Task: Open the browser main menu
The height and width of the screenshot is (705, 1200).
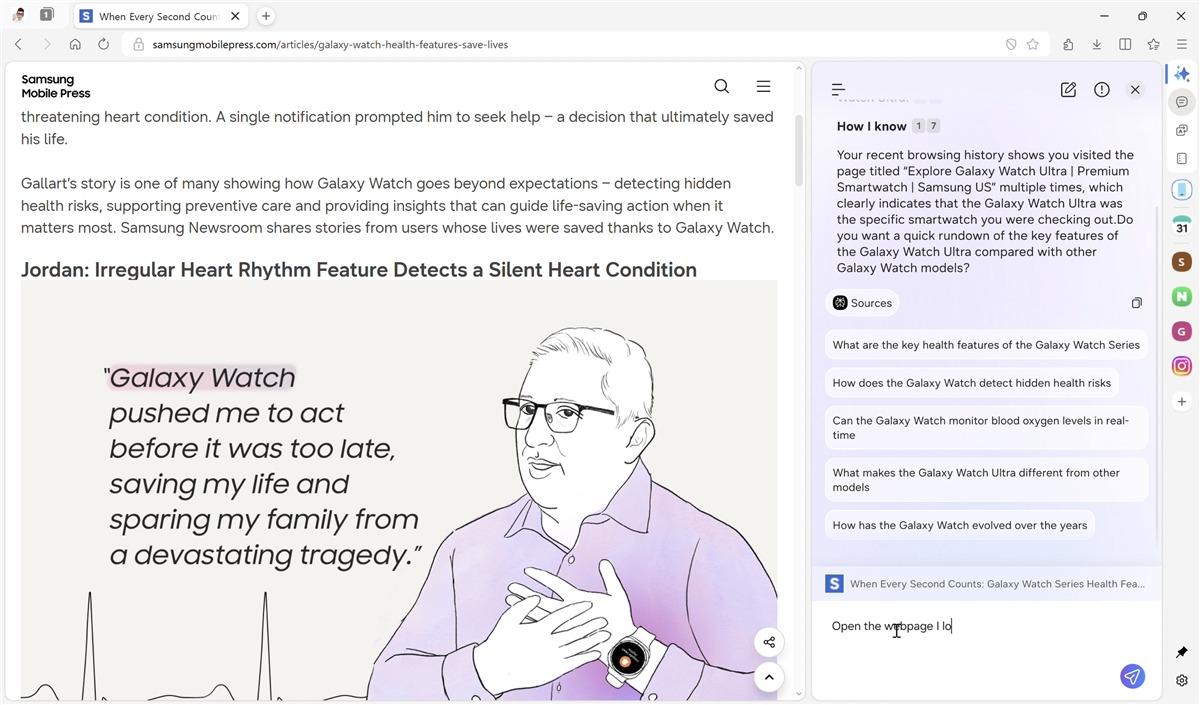Action: (1181, 44)
